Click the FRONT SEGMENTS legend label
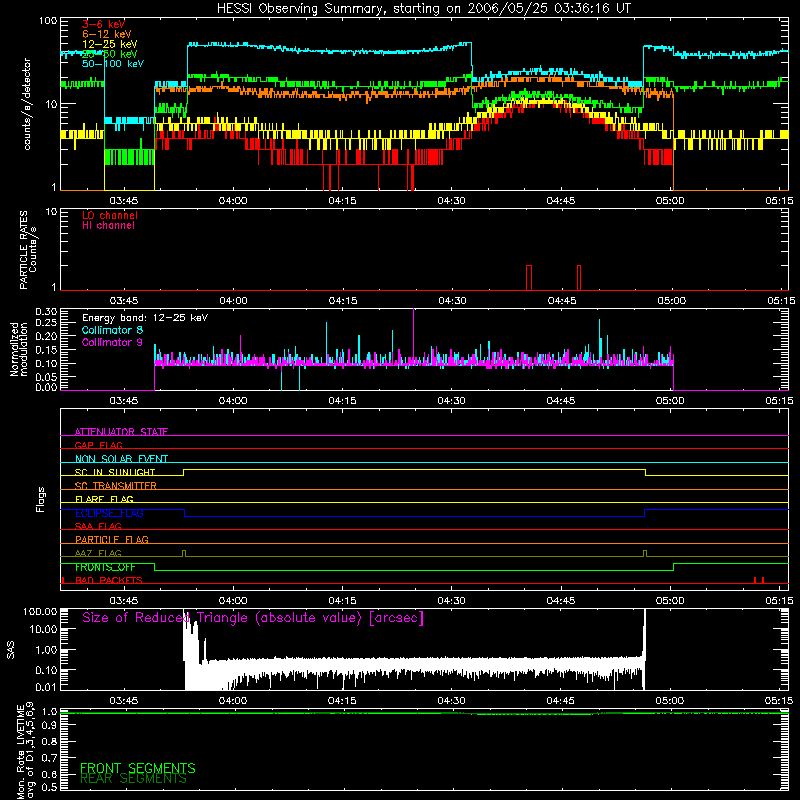 pyautogui.click(x=138, y=768)
